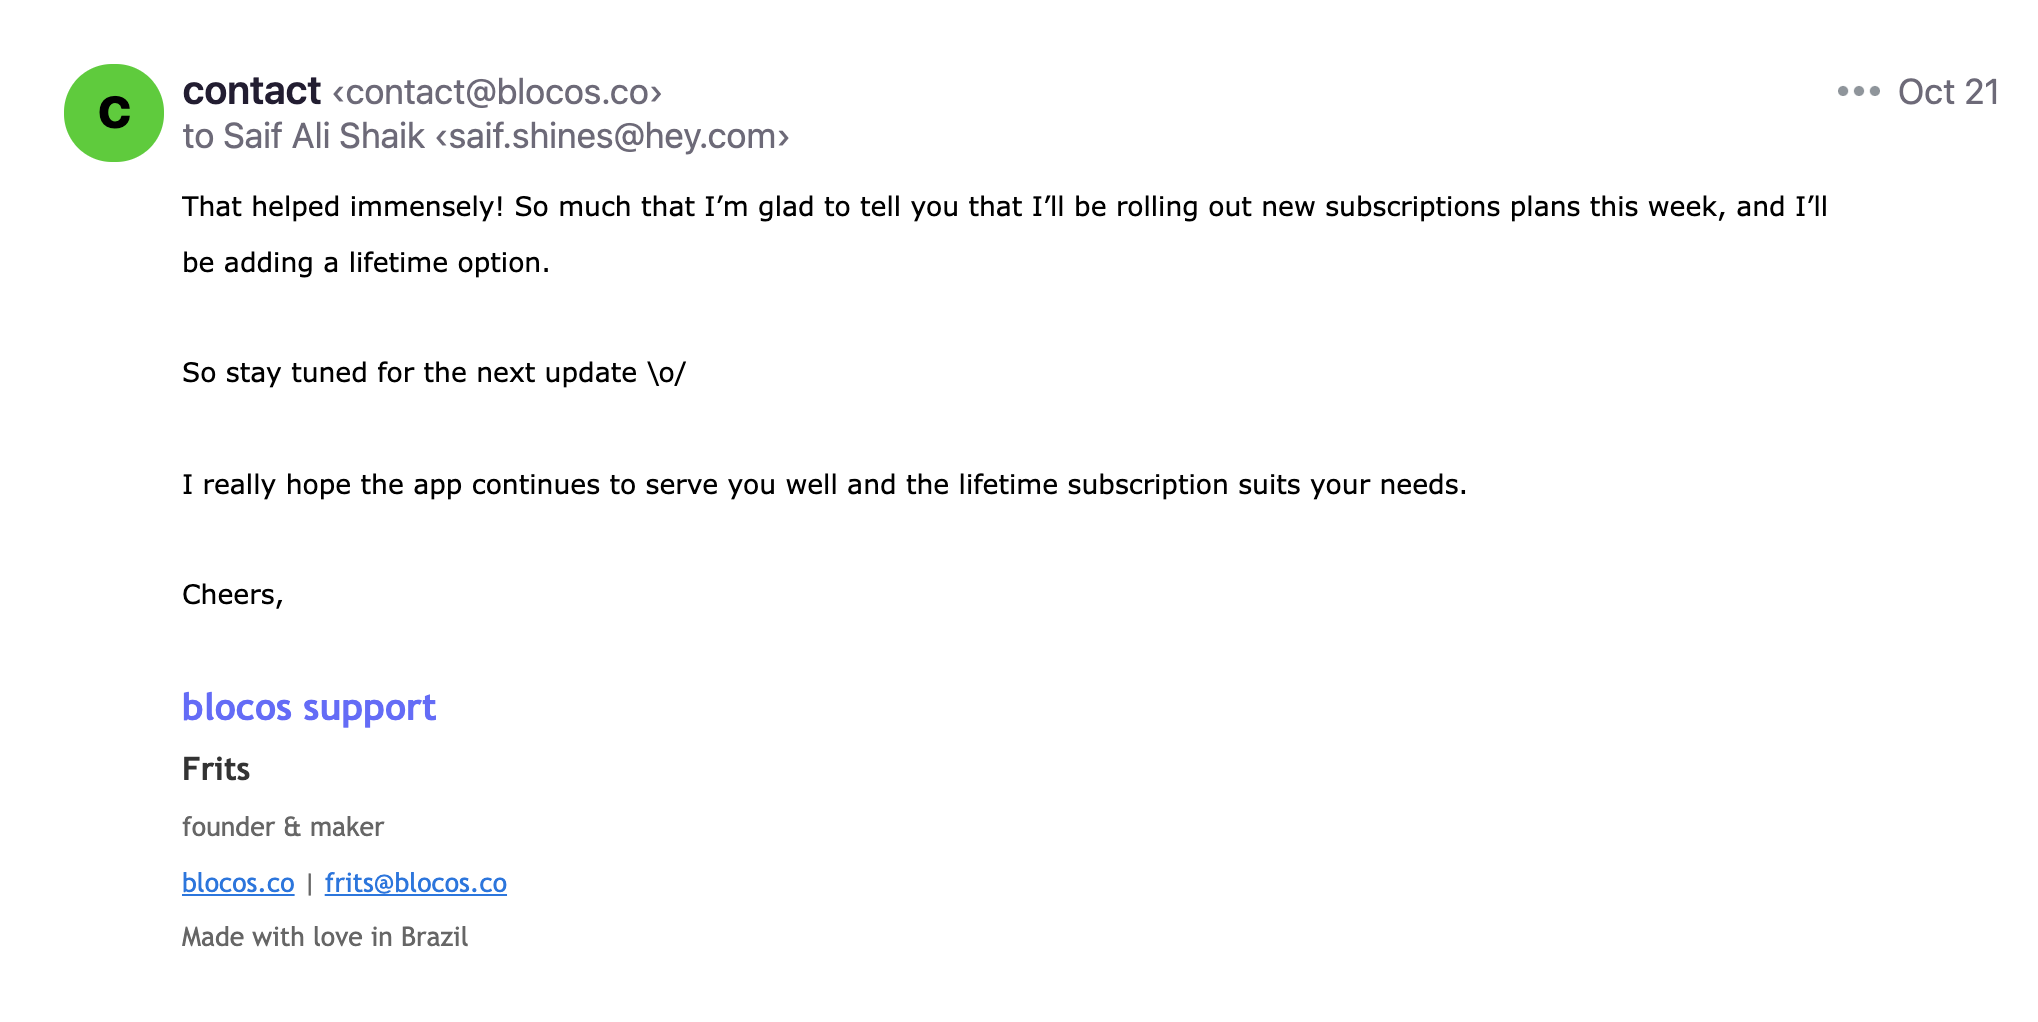Click the sender address contact@blocos.co
2038x1022 pixels.
pos(497,92)
